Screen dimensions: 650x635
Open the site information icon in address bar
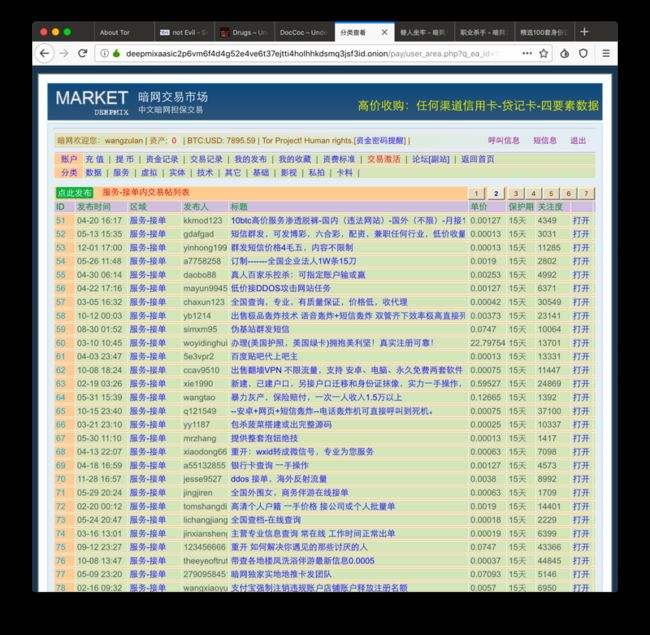tap(104, 53)
